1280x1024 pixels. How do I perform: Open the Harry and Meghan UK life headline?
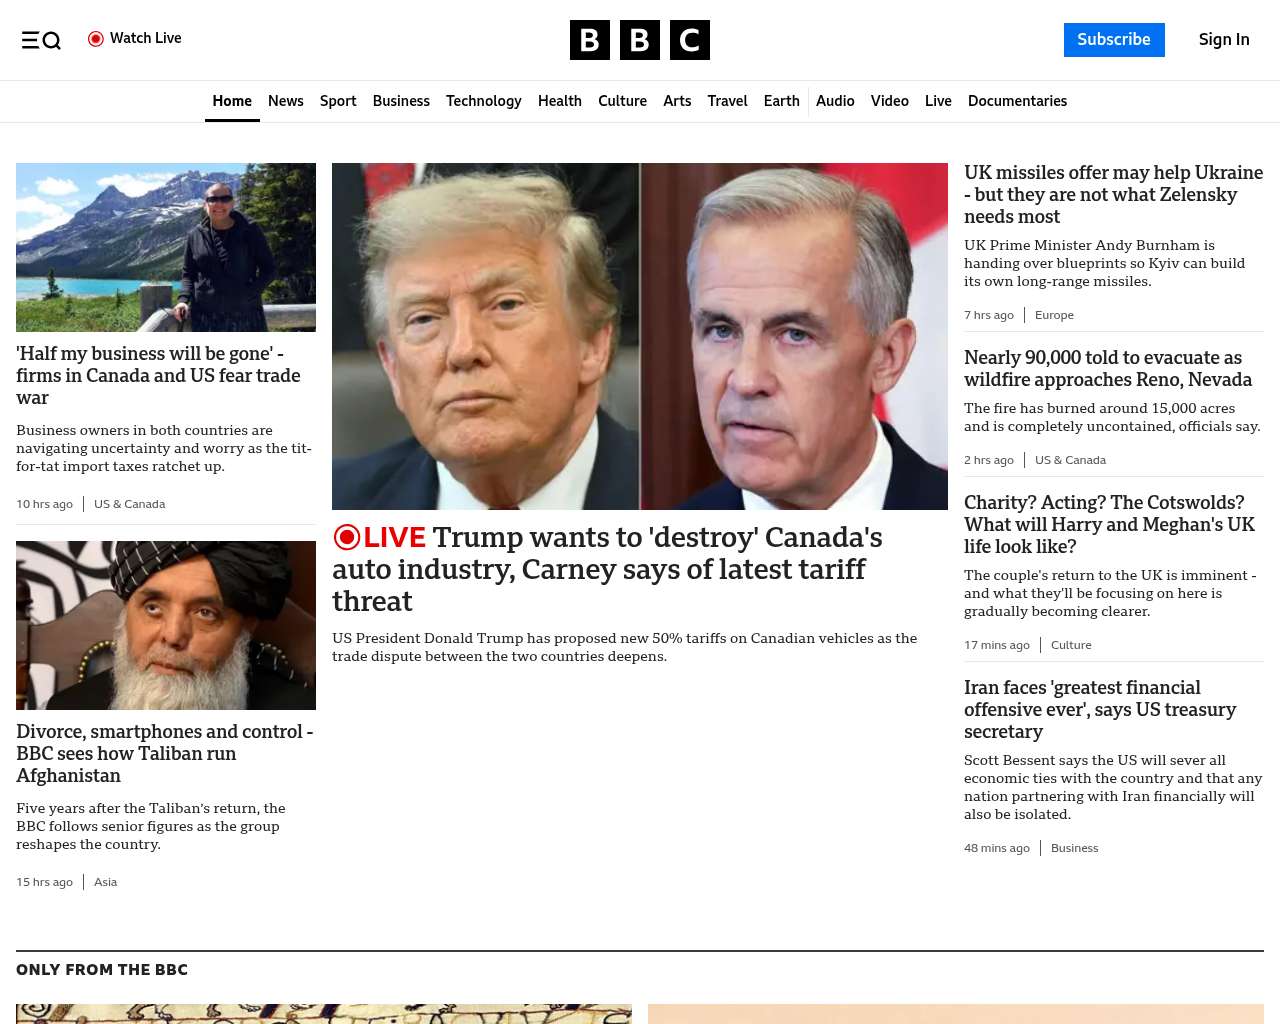click(x=1109, y=524)
